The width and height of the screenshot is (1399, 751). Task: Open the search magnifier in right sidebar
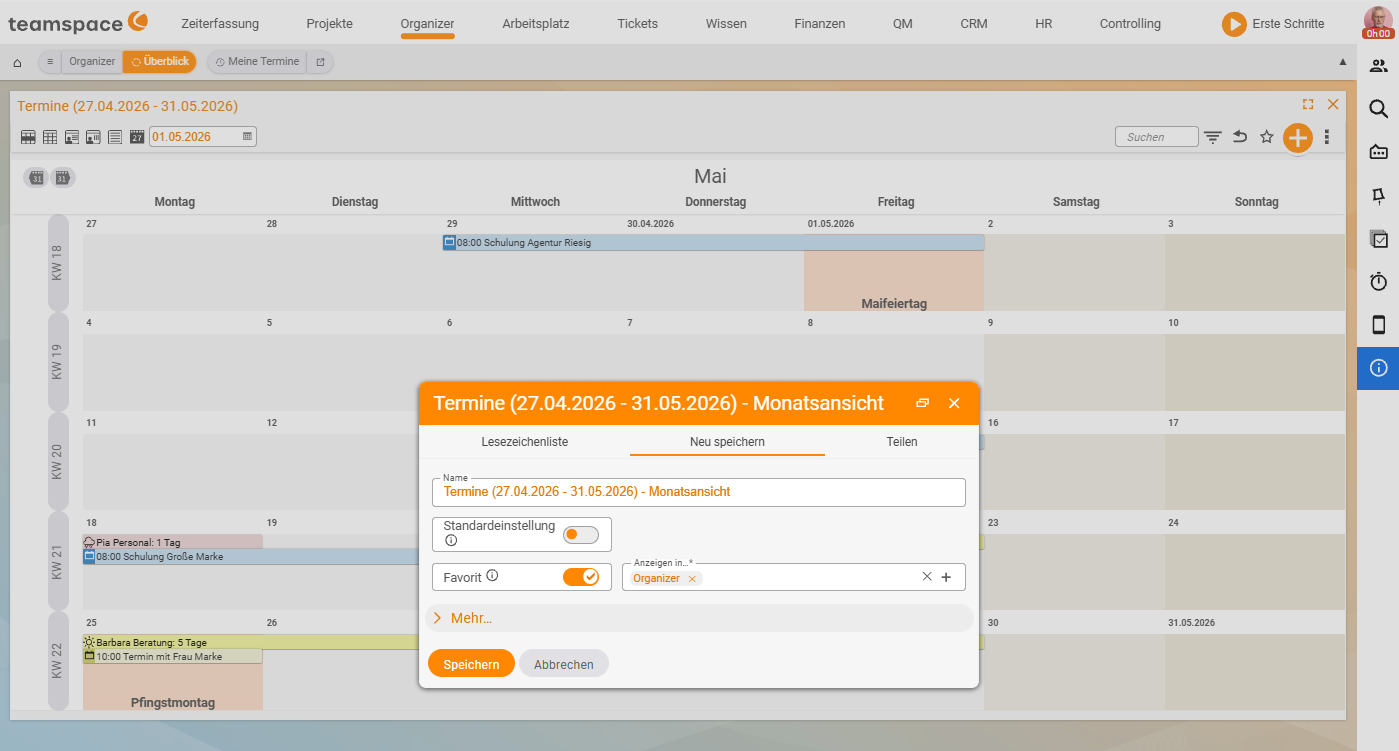click(1378, 109)
